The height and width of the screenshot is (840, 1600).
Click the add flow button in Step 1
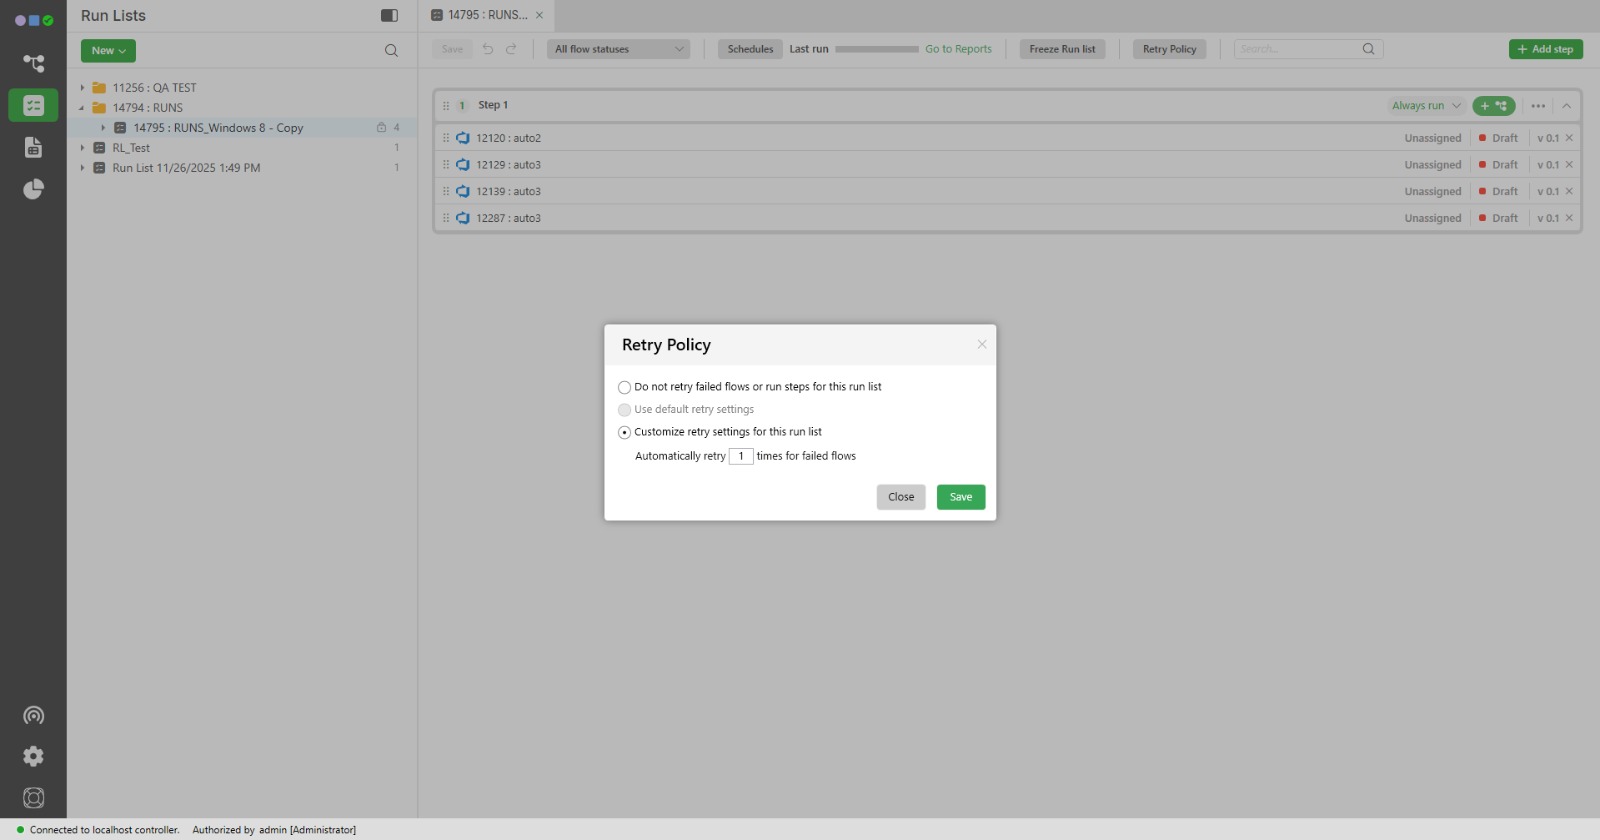tap(1493, 106)
